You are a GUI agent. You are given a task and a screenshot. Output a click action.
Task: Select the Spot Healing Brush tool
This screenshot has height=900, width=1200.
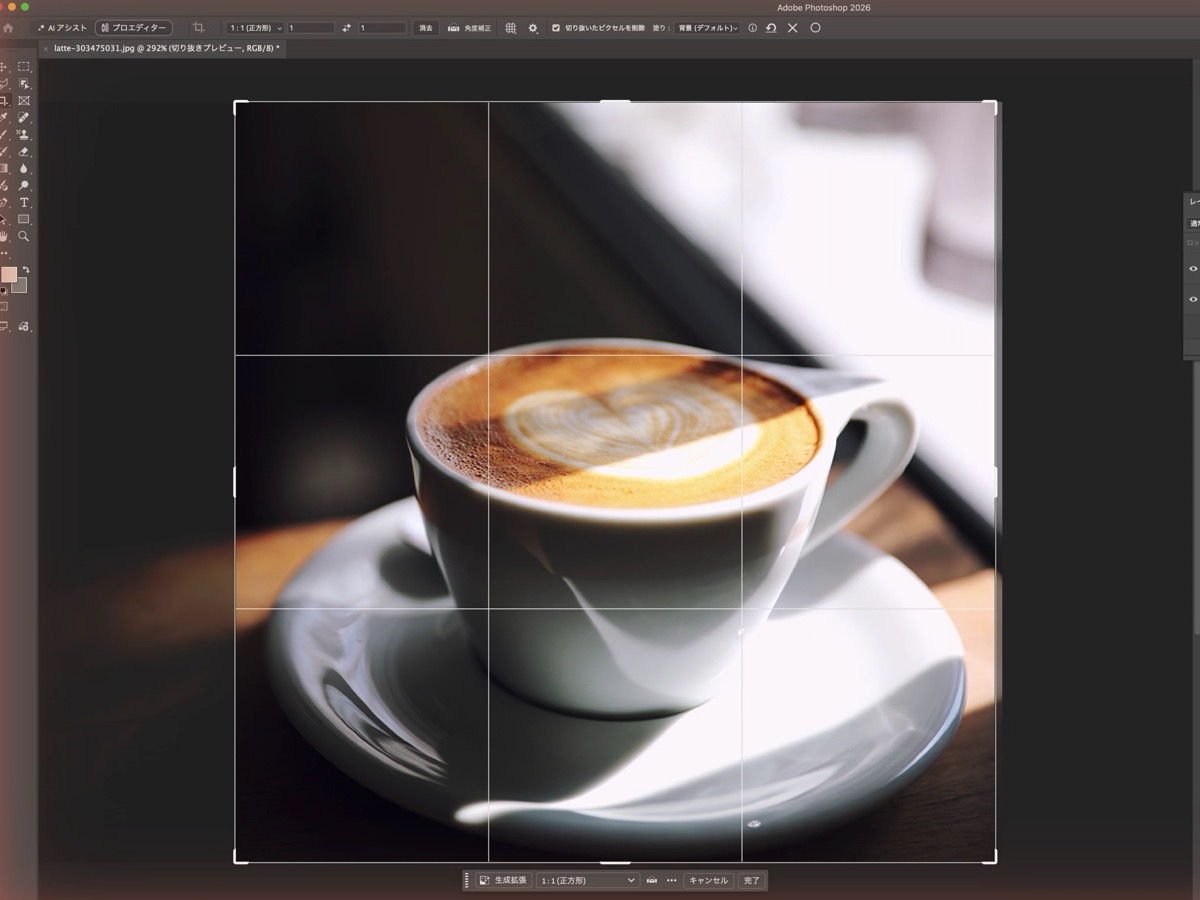pyautogui.click(x=24, y=118)
